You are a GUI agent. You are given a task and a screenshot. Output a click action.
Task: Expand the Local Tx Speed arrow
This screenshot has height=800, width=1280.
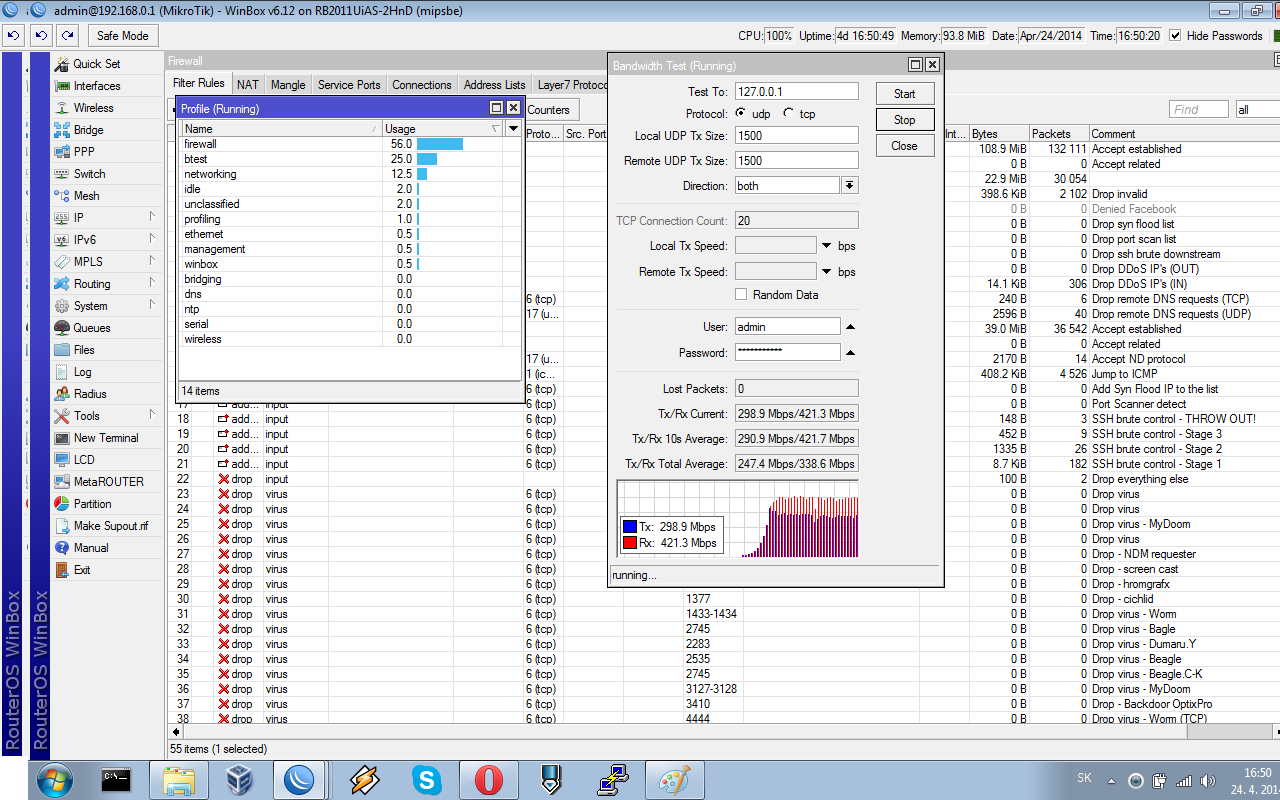coord(827,246)
